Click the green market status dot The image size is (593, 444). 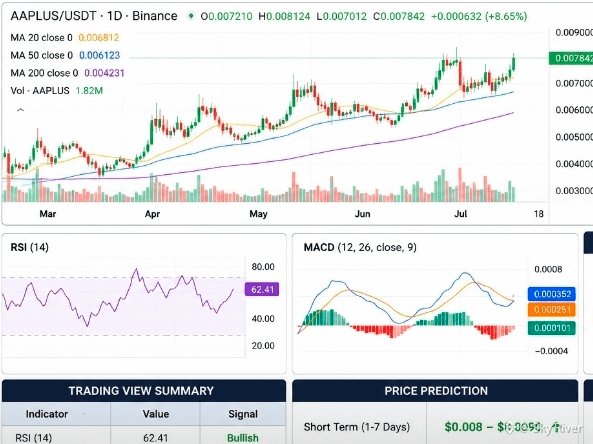(x=191, y=16)
